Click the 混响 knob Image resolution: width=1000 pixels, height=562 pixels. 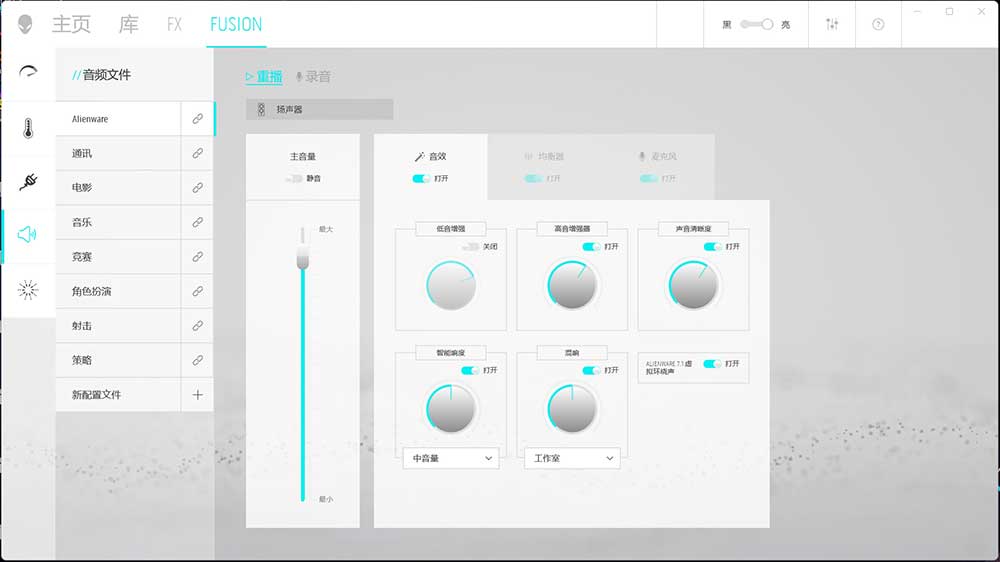(572, 408)
